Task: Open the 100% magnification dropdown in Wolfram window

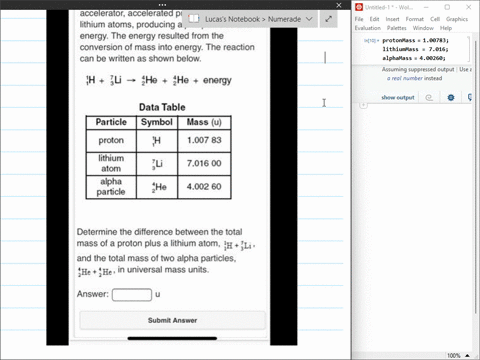Action: pyautogui.click(x=458, y=356)
